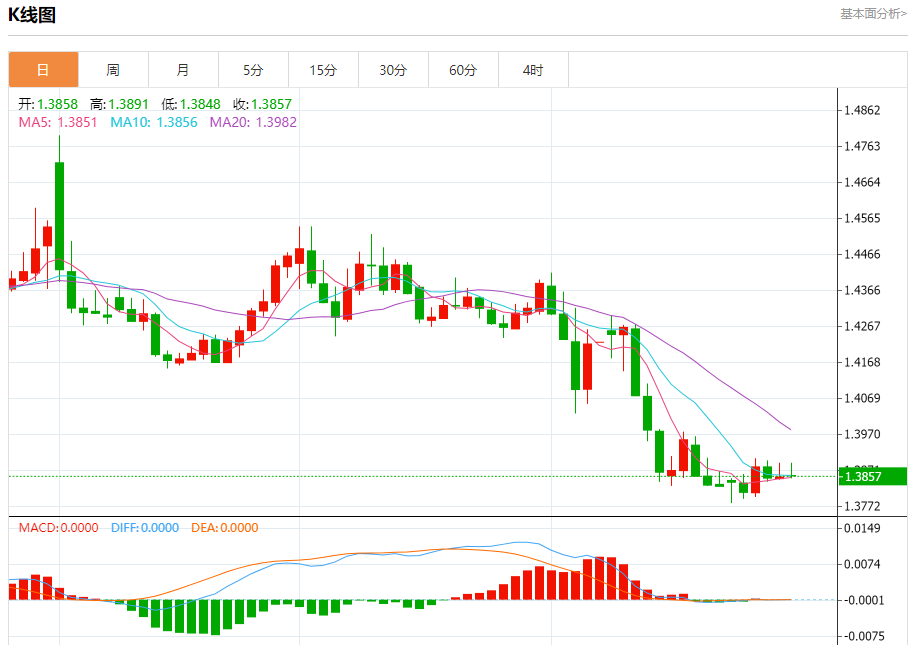912x645 pixels.
Task: Open the 30分 interval tab
Action: tap(393, 70)
